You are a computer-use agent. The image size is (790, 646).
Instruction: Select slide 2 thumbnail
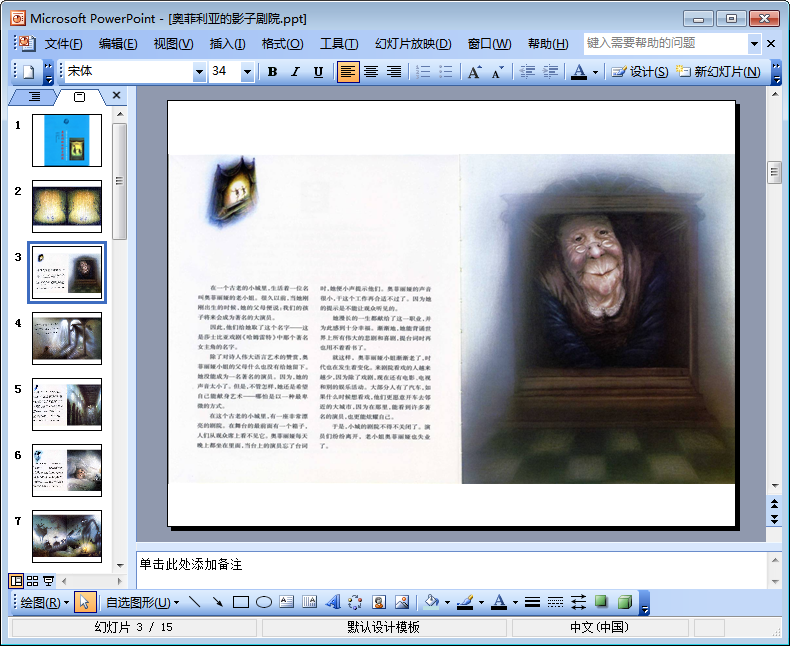(x=67, y=206)
